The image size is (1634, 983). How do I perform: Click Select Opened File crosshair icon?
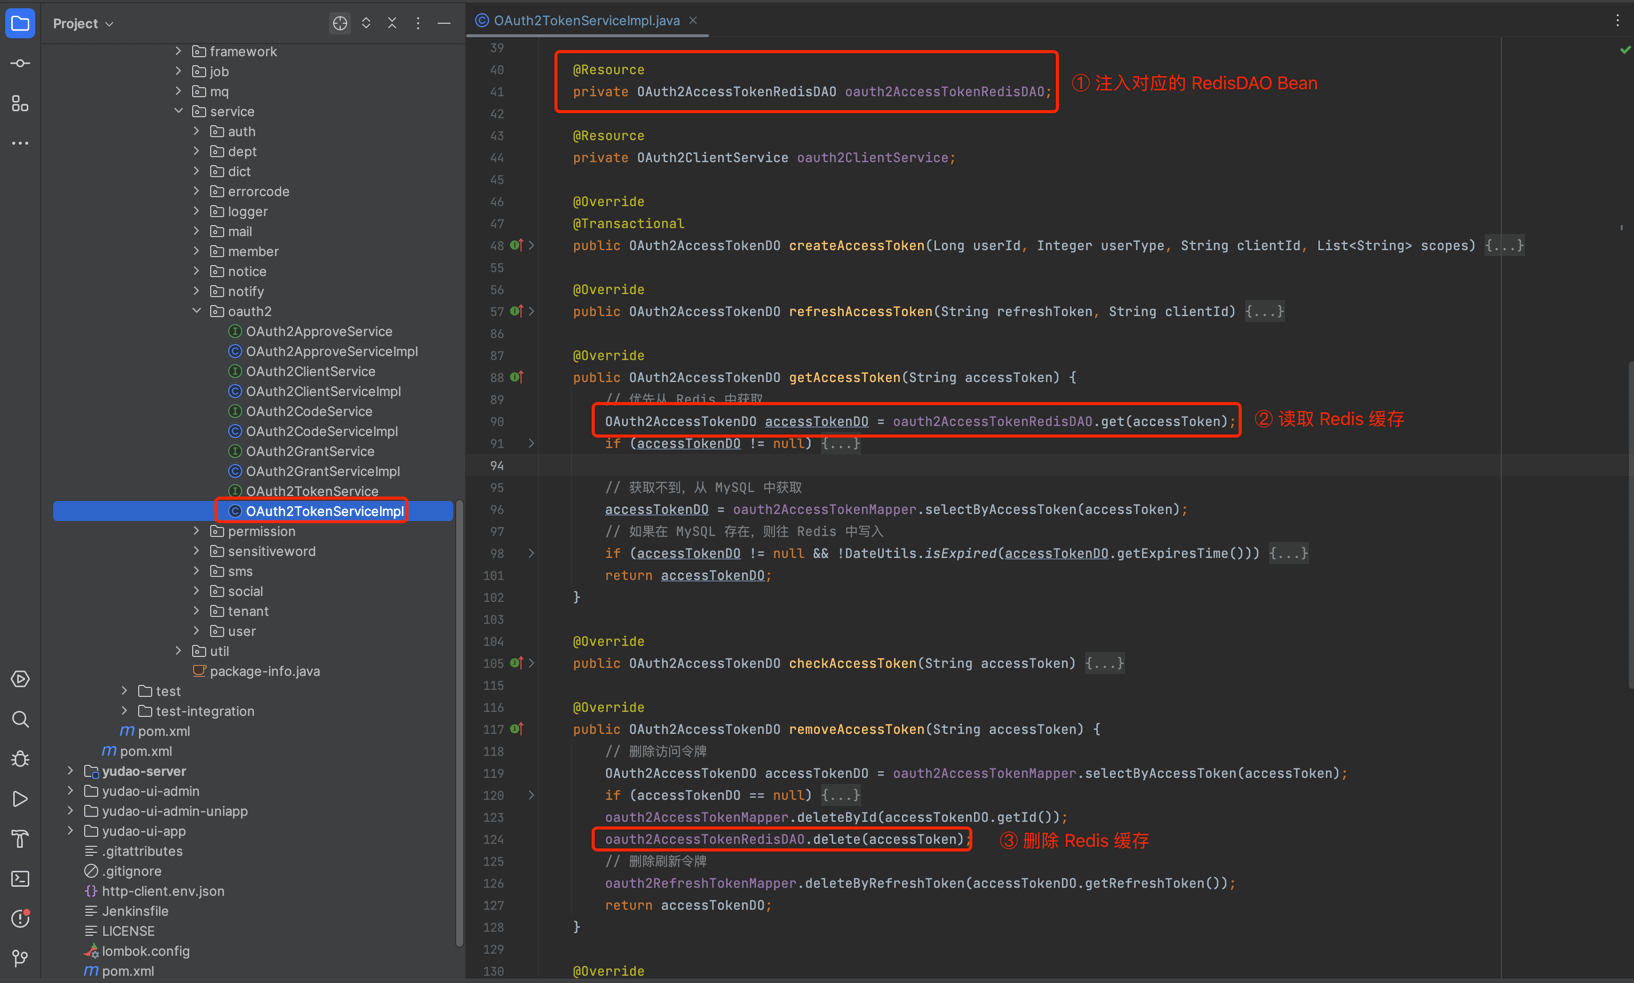click(340, 22)
